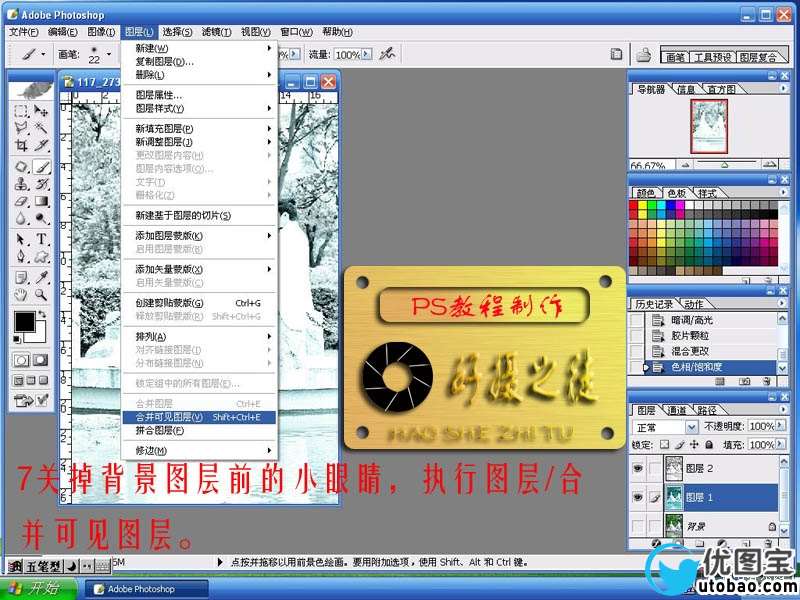Select the Gradient tool
Image resolution: width=800 pixels, height=600 pixels.
41,202
